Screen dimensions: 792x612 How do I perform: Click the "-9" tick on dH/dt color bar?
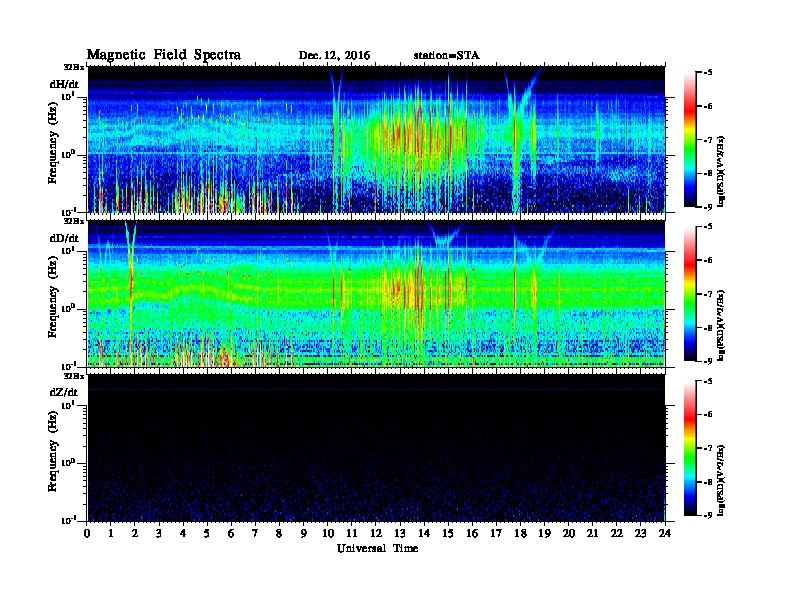[x=708, y=207]
